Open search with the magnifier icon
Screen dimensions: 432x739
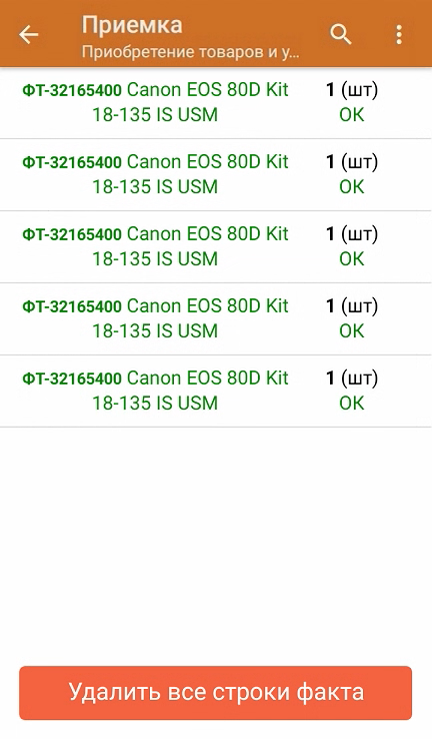[340, 34]
